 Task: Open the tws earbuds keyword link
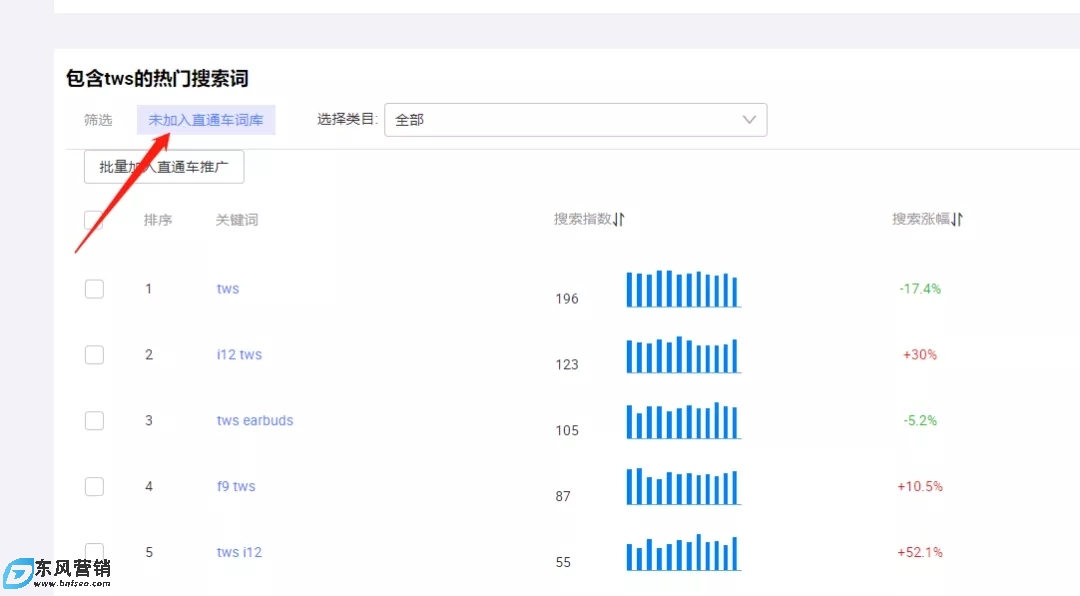[x=255, y=421]
